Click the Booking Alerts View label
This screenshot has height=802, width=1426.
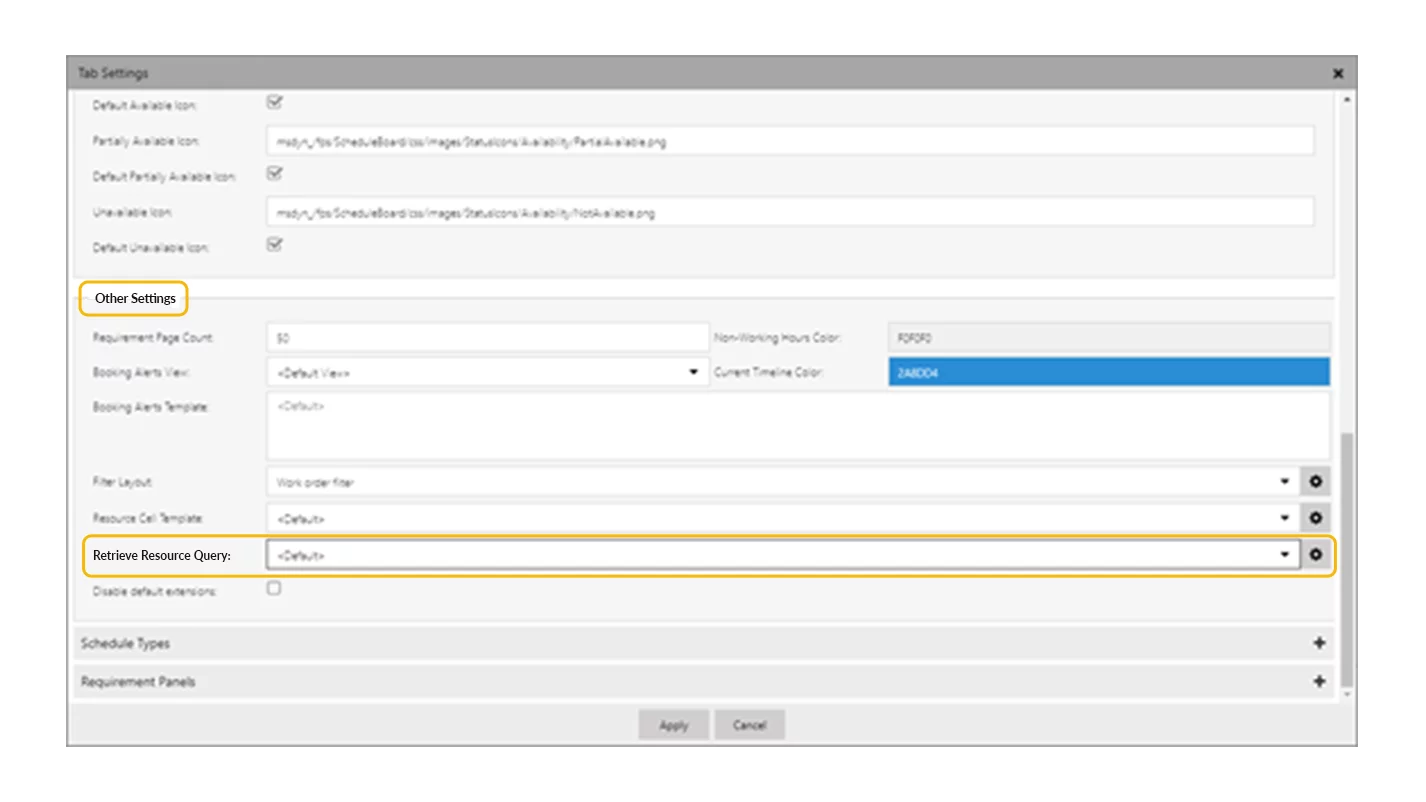[x=141, y=372]
